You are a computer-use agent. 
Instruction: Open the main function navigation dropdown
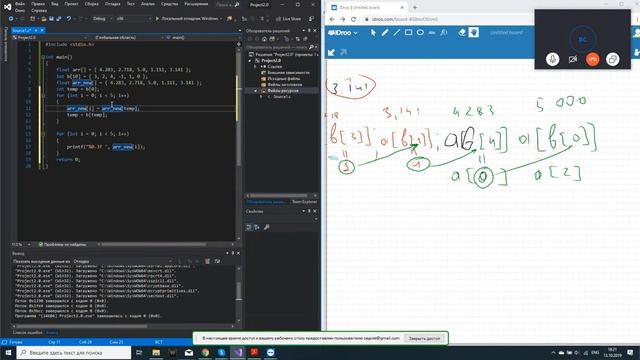coord(203,37)
